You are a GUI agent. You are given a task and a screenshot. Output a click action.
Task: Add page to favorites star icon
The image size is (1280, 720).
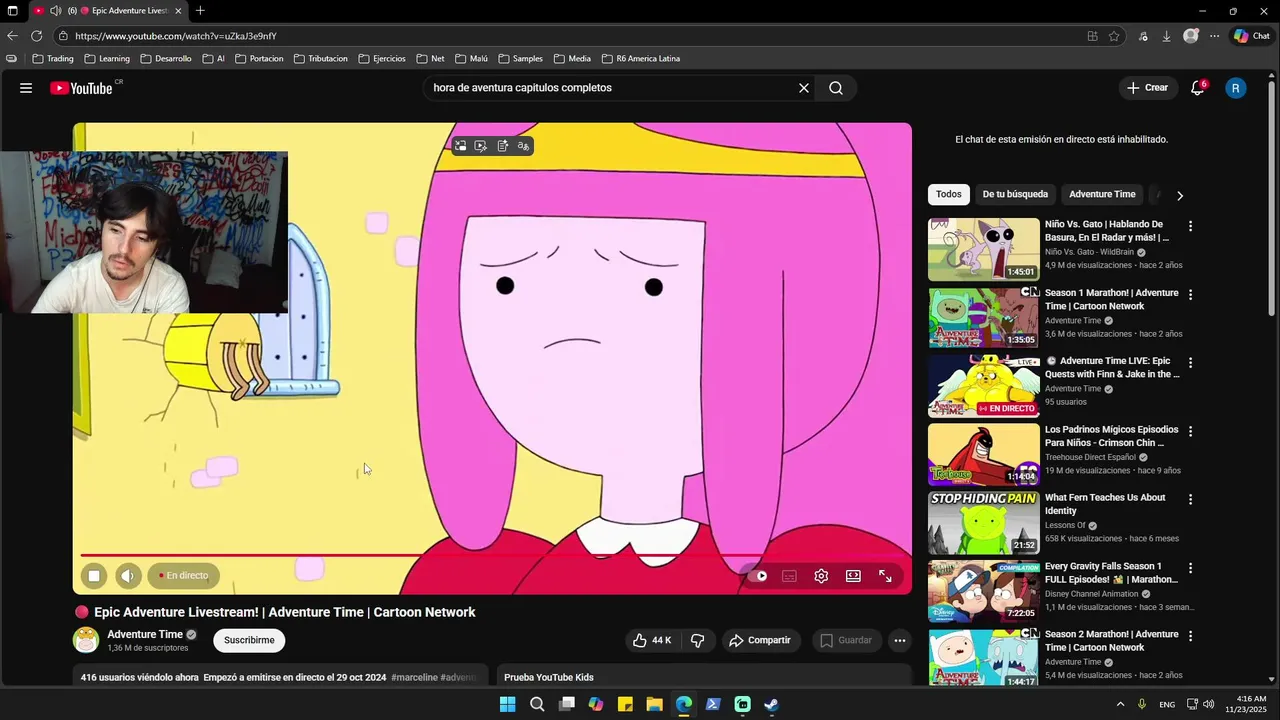[x=1114, y=36]
